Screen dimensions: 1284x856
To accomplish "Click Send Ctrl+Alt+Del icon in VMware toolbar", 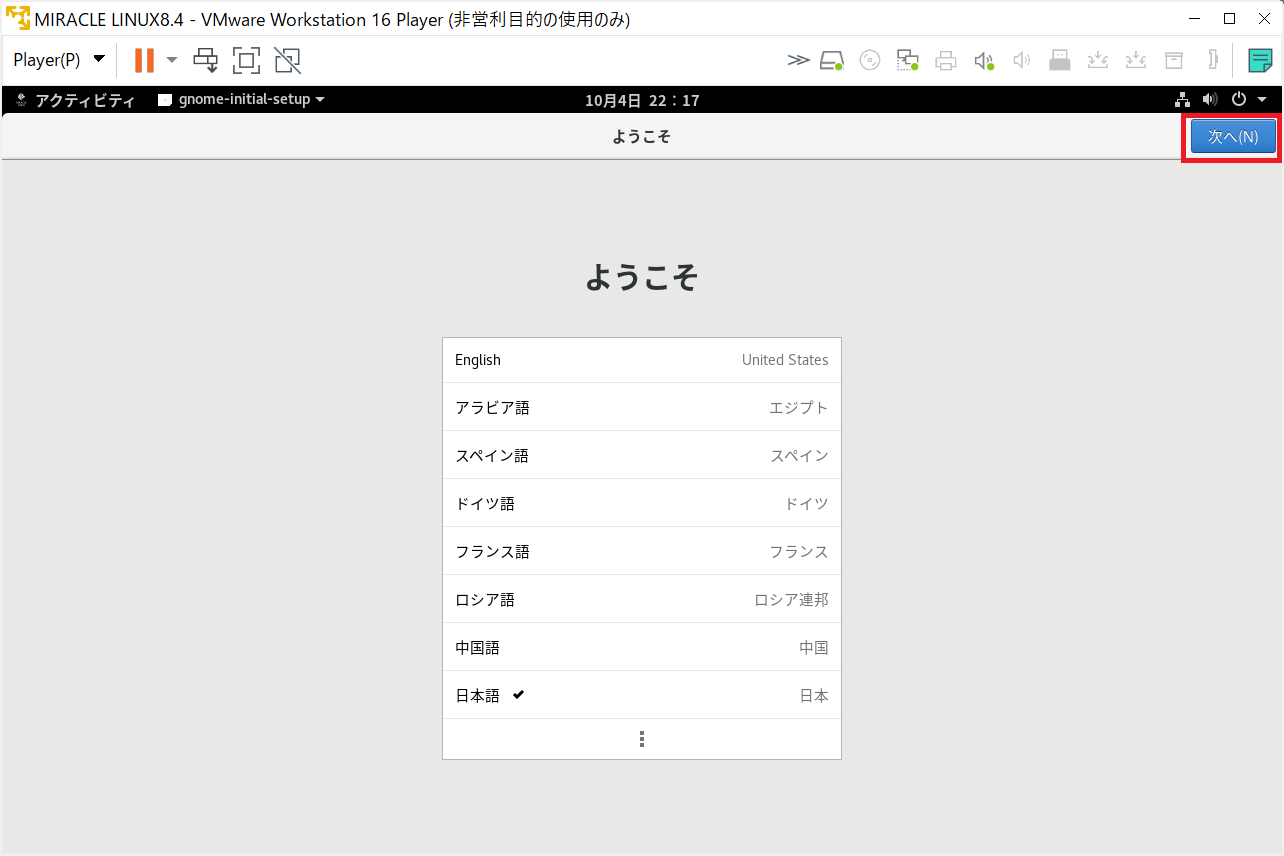I will coord(206,60).
